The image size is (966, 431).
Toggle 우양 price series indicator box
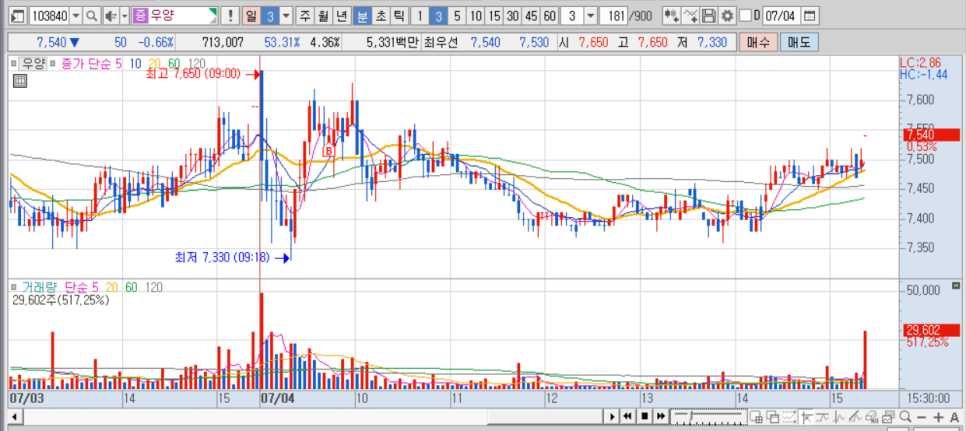(x=13, y=63)
